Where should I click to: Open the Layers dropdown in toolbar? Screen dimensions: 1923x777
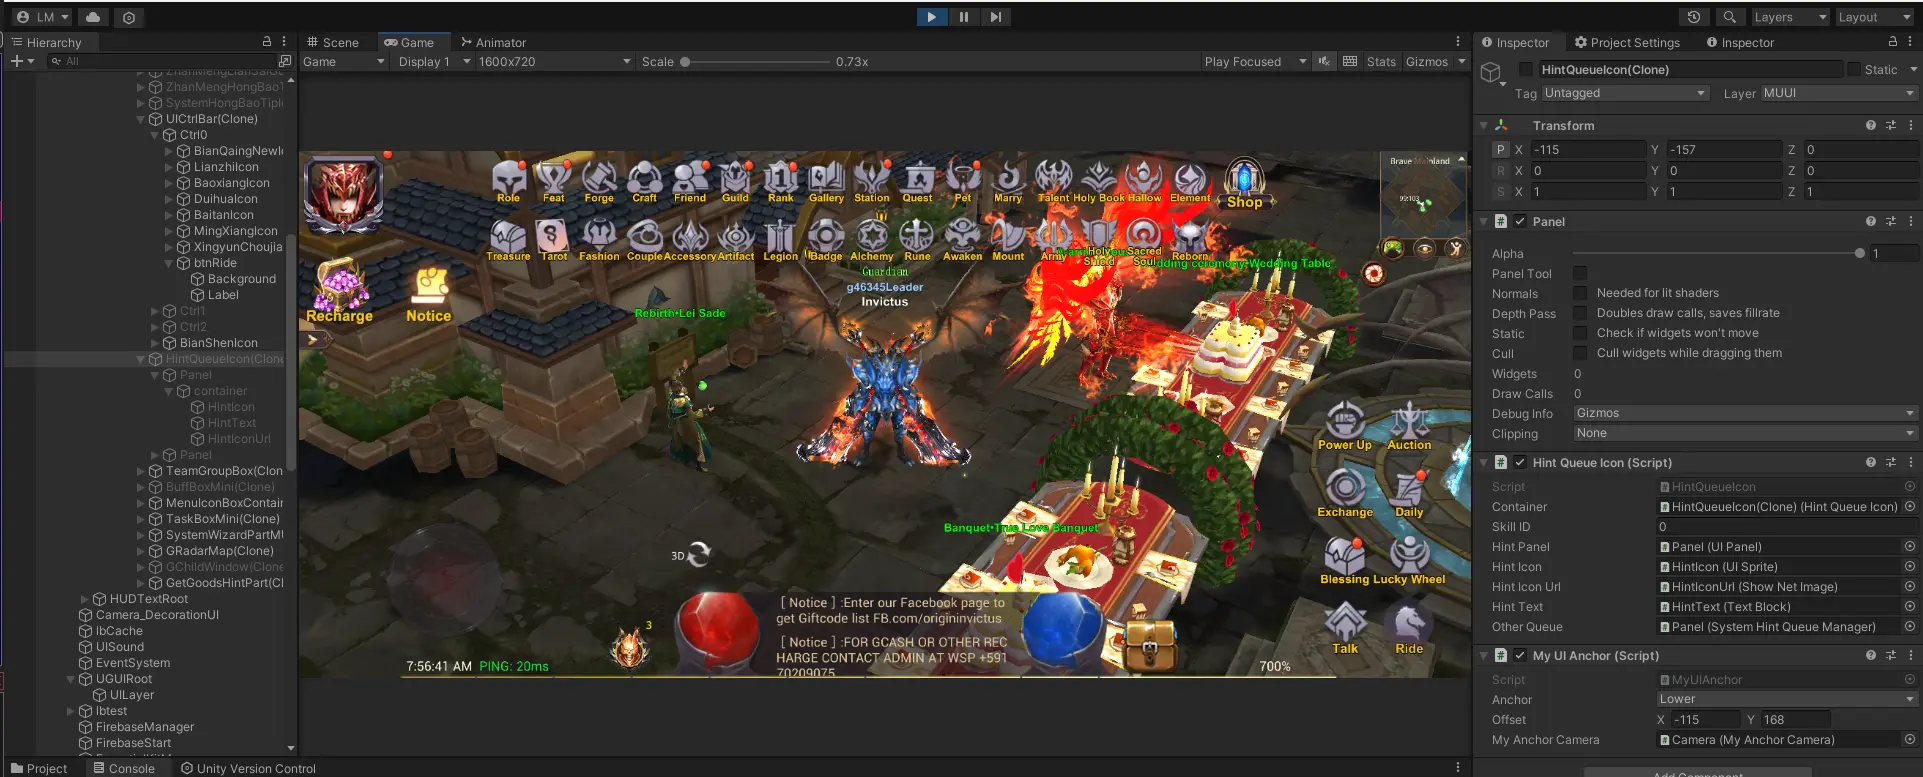(x=1789, y=17)
